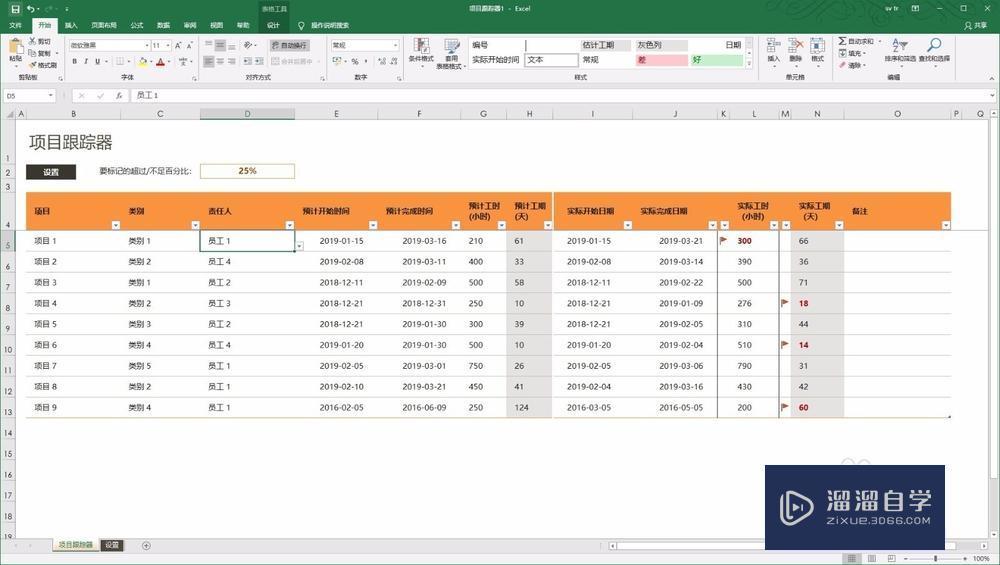Decrease font size with the smaller A
Screen dimensions: 1000x565
click(189, 45)
